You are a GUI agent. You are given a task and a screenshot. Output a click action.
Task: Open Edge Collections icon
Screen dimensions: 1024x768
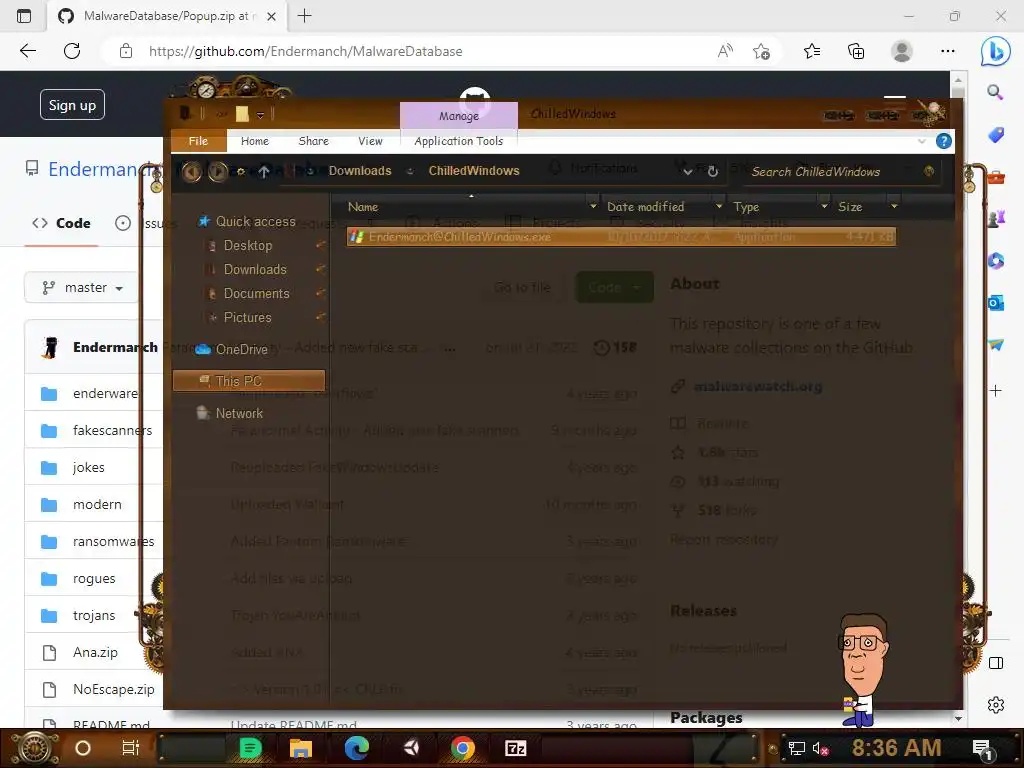856,51
